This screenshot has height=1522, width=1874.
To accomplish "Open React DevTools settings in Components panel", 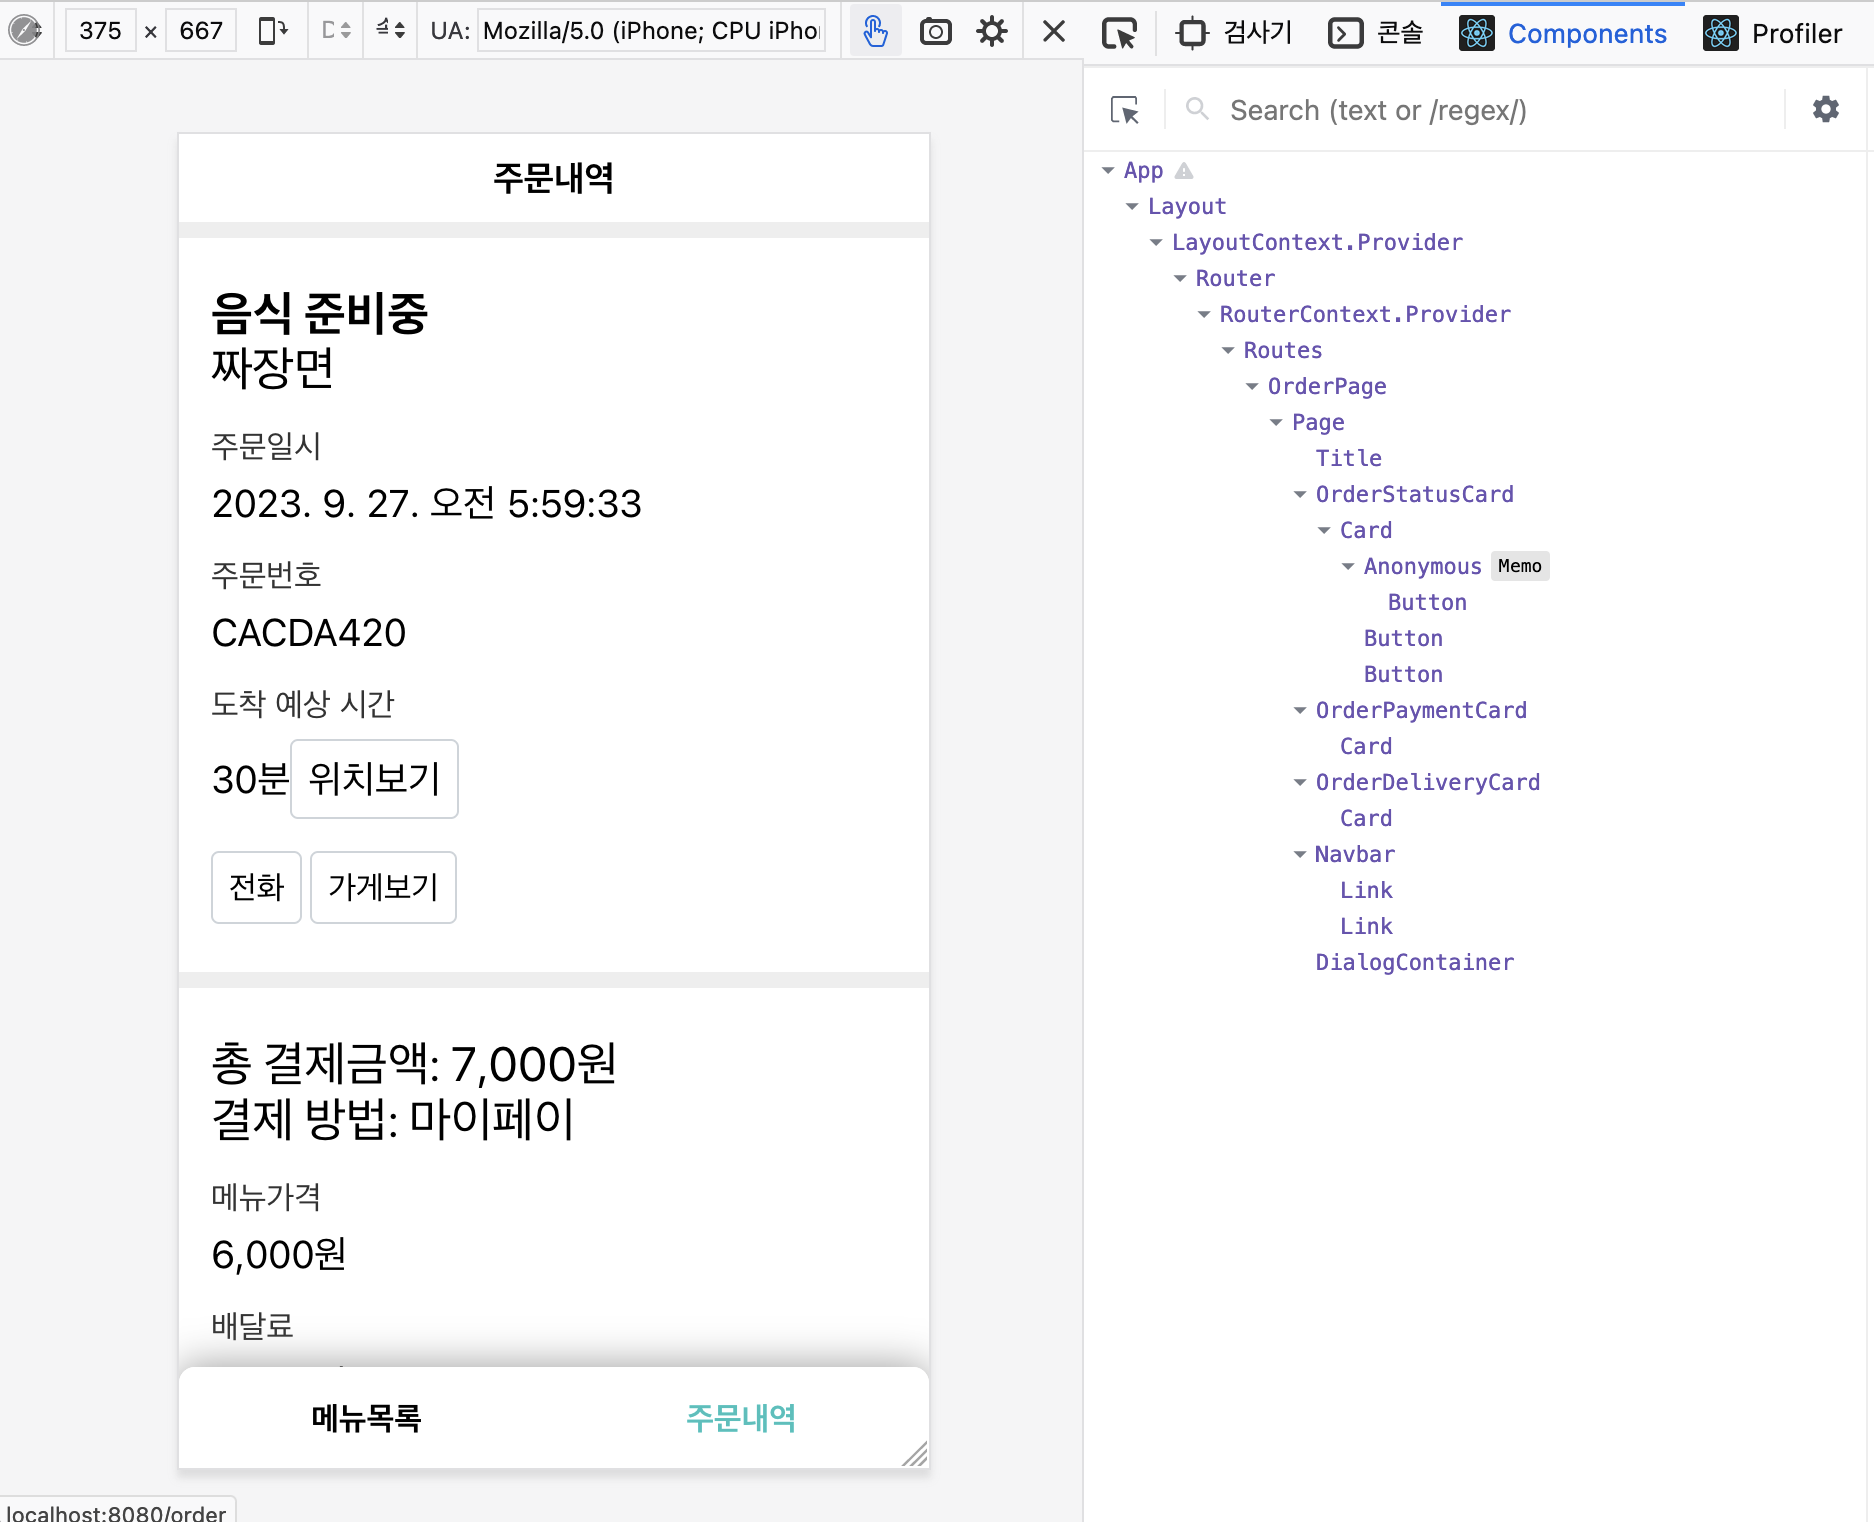I will [1825, 110].
